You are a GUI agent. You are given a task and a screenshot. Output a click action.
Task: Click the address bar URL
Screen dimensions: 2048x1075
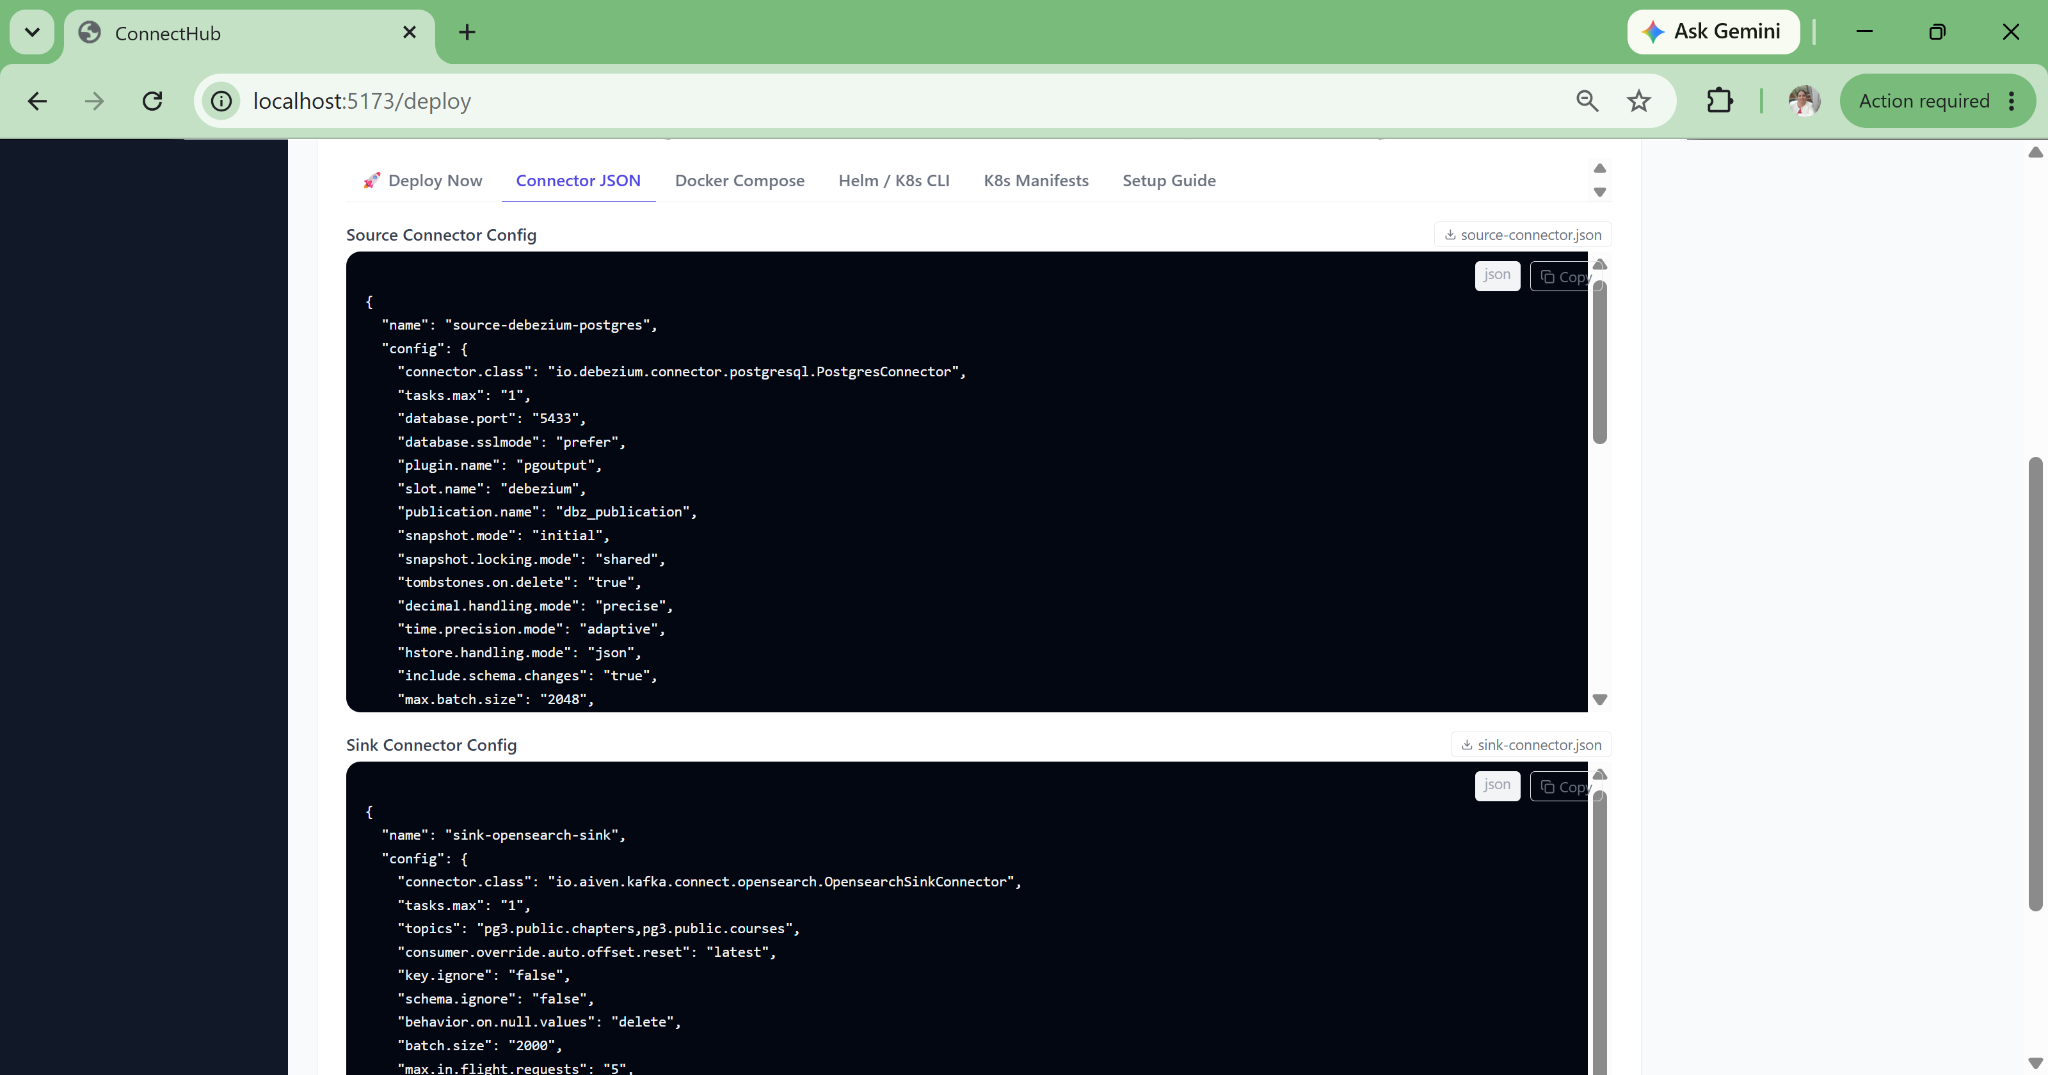coord(361,101)
